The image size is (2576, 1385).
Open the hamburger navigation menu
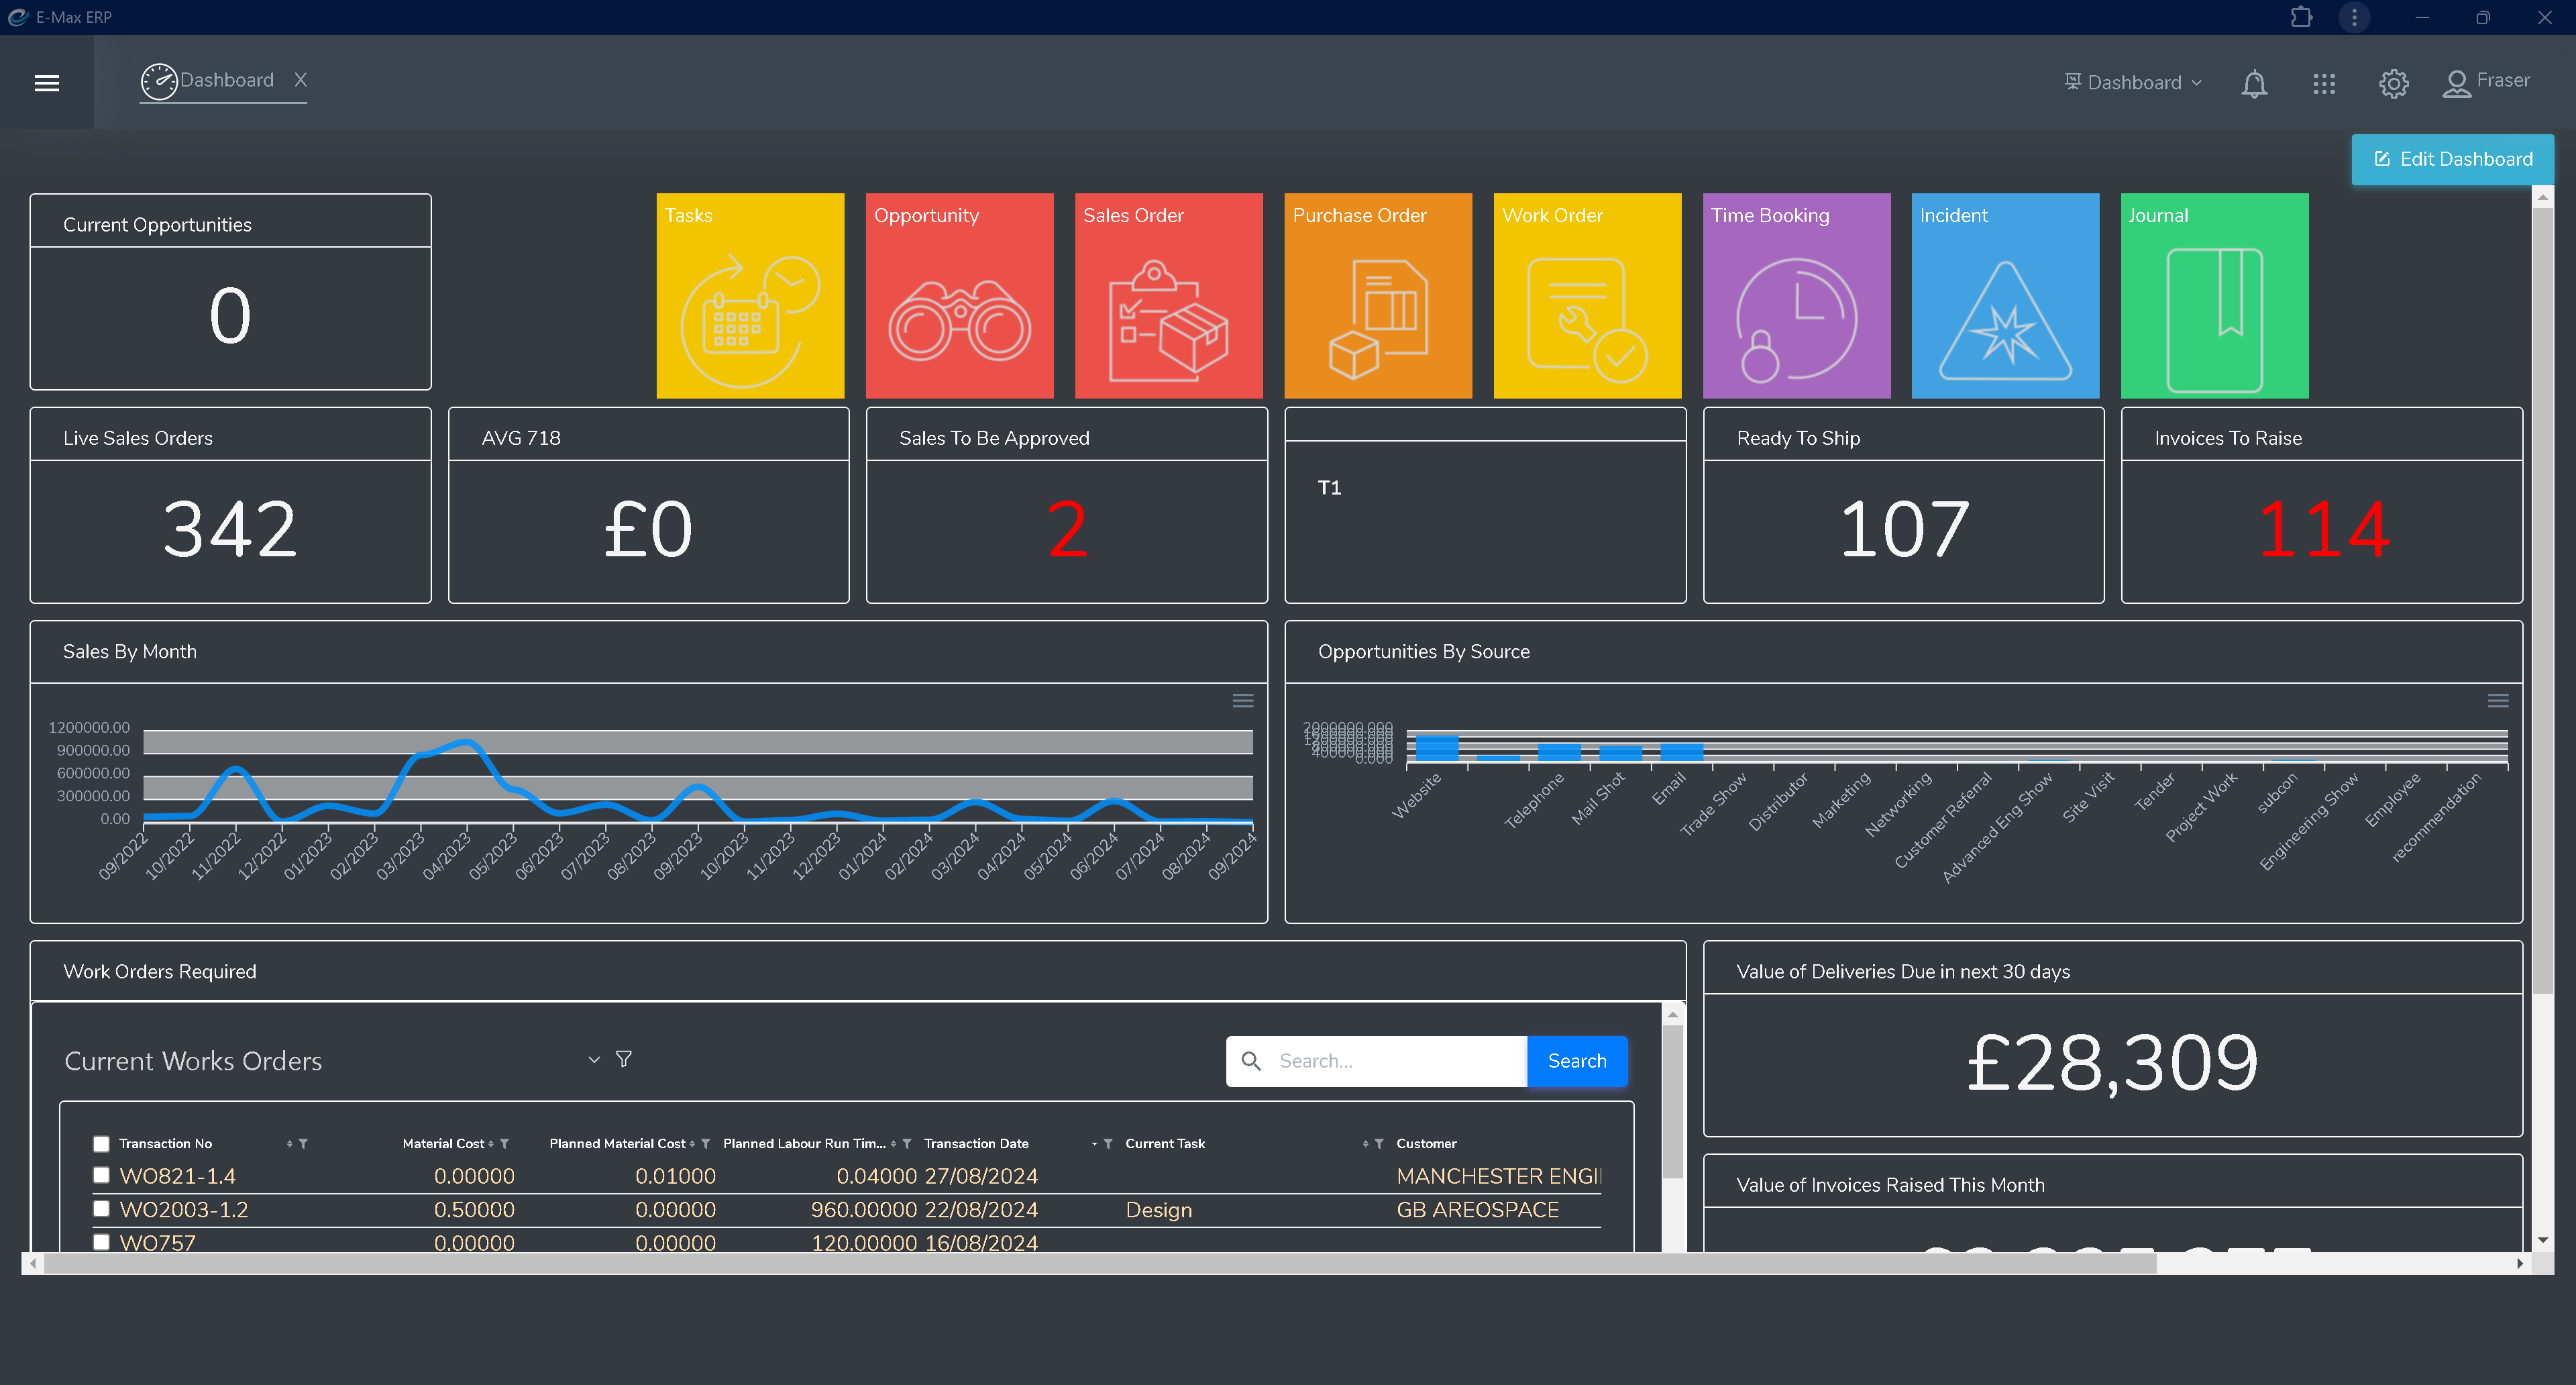(x=46, y=80)
